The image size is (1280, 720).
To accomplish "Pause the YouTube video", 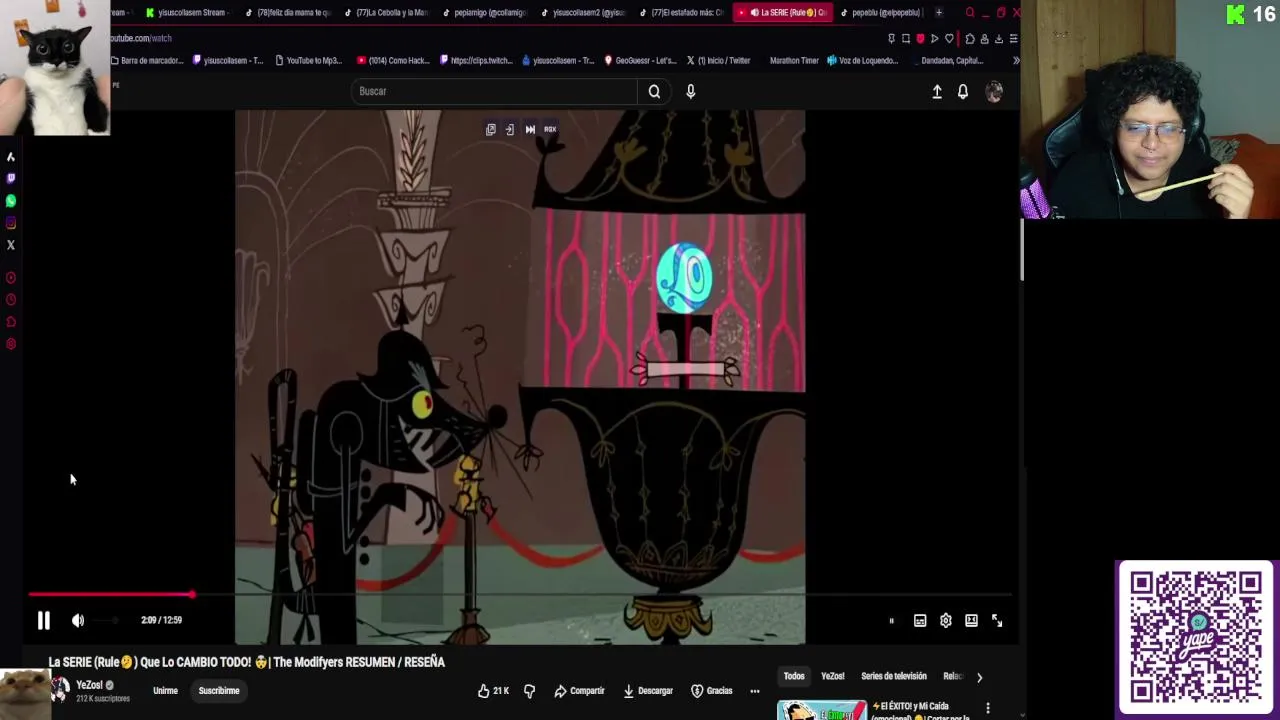I will (x=44, y=620).
